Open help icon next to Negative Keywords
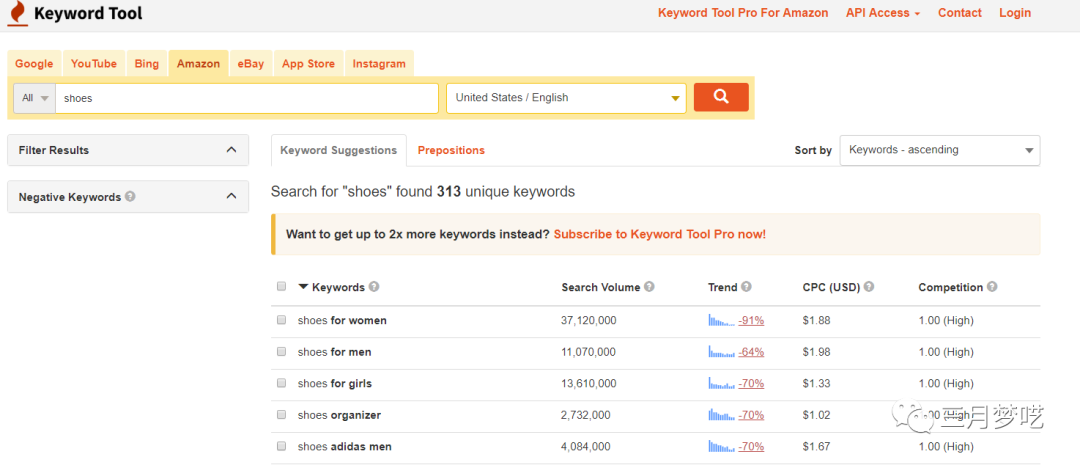This screenshot has width=1080, height=465. (130, 196)
